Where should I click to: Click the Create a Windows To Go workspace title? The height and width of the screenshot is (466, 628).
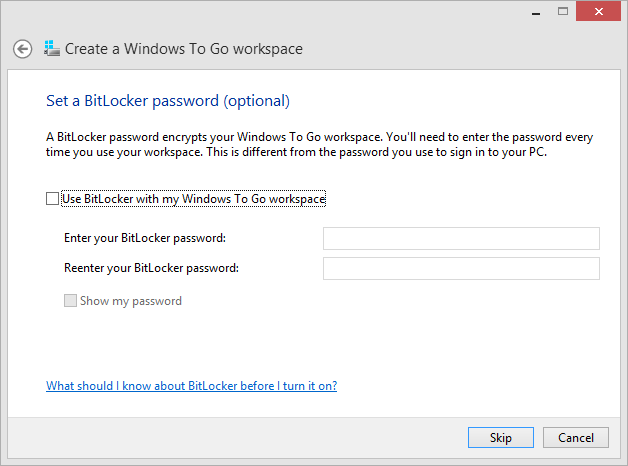point(184,49)
